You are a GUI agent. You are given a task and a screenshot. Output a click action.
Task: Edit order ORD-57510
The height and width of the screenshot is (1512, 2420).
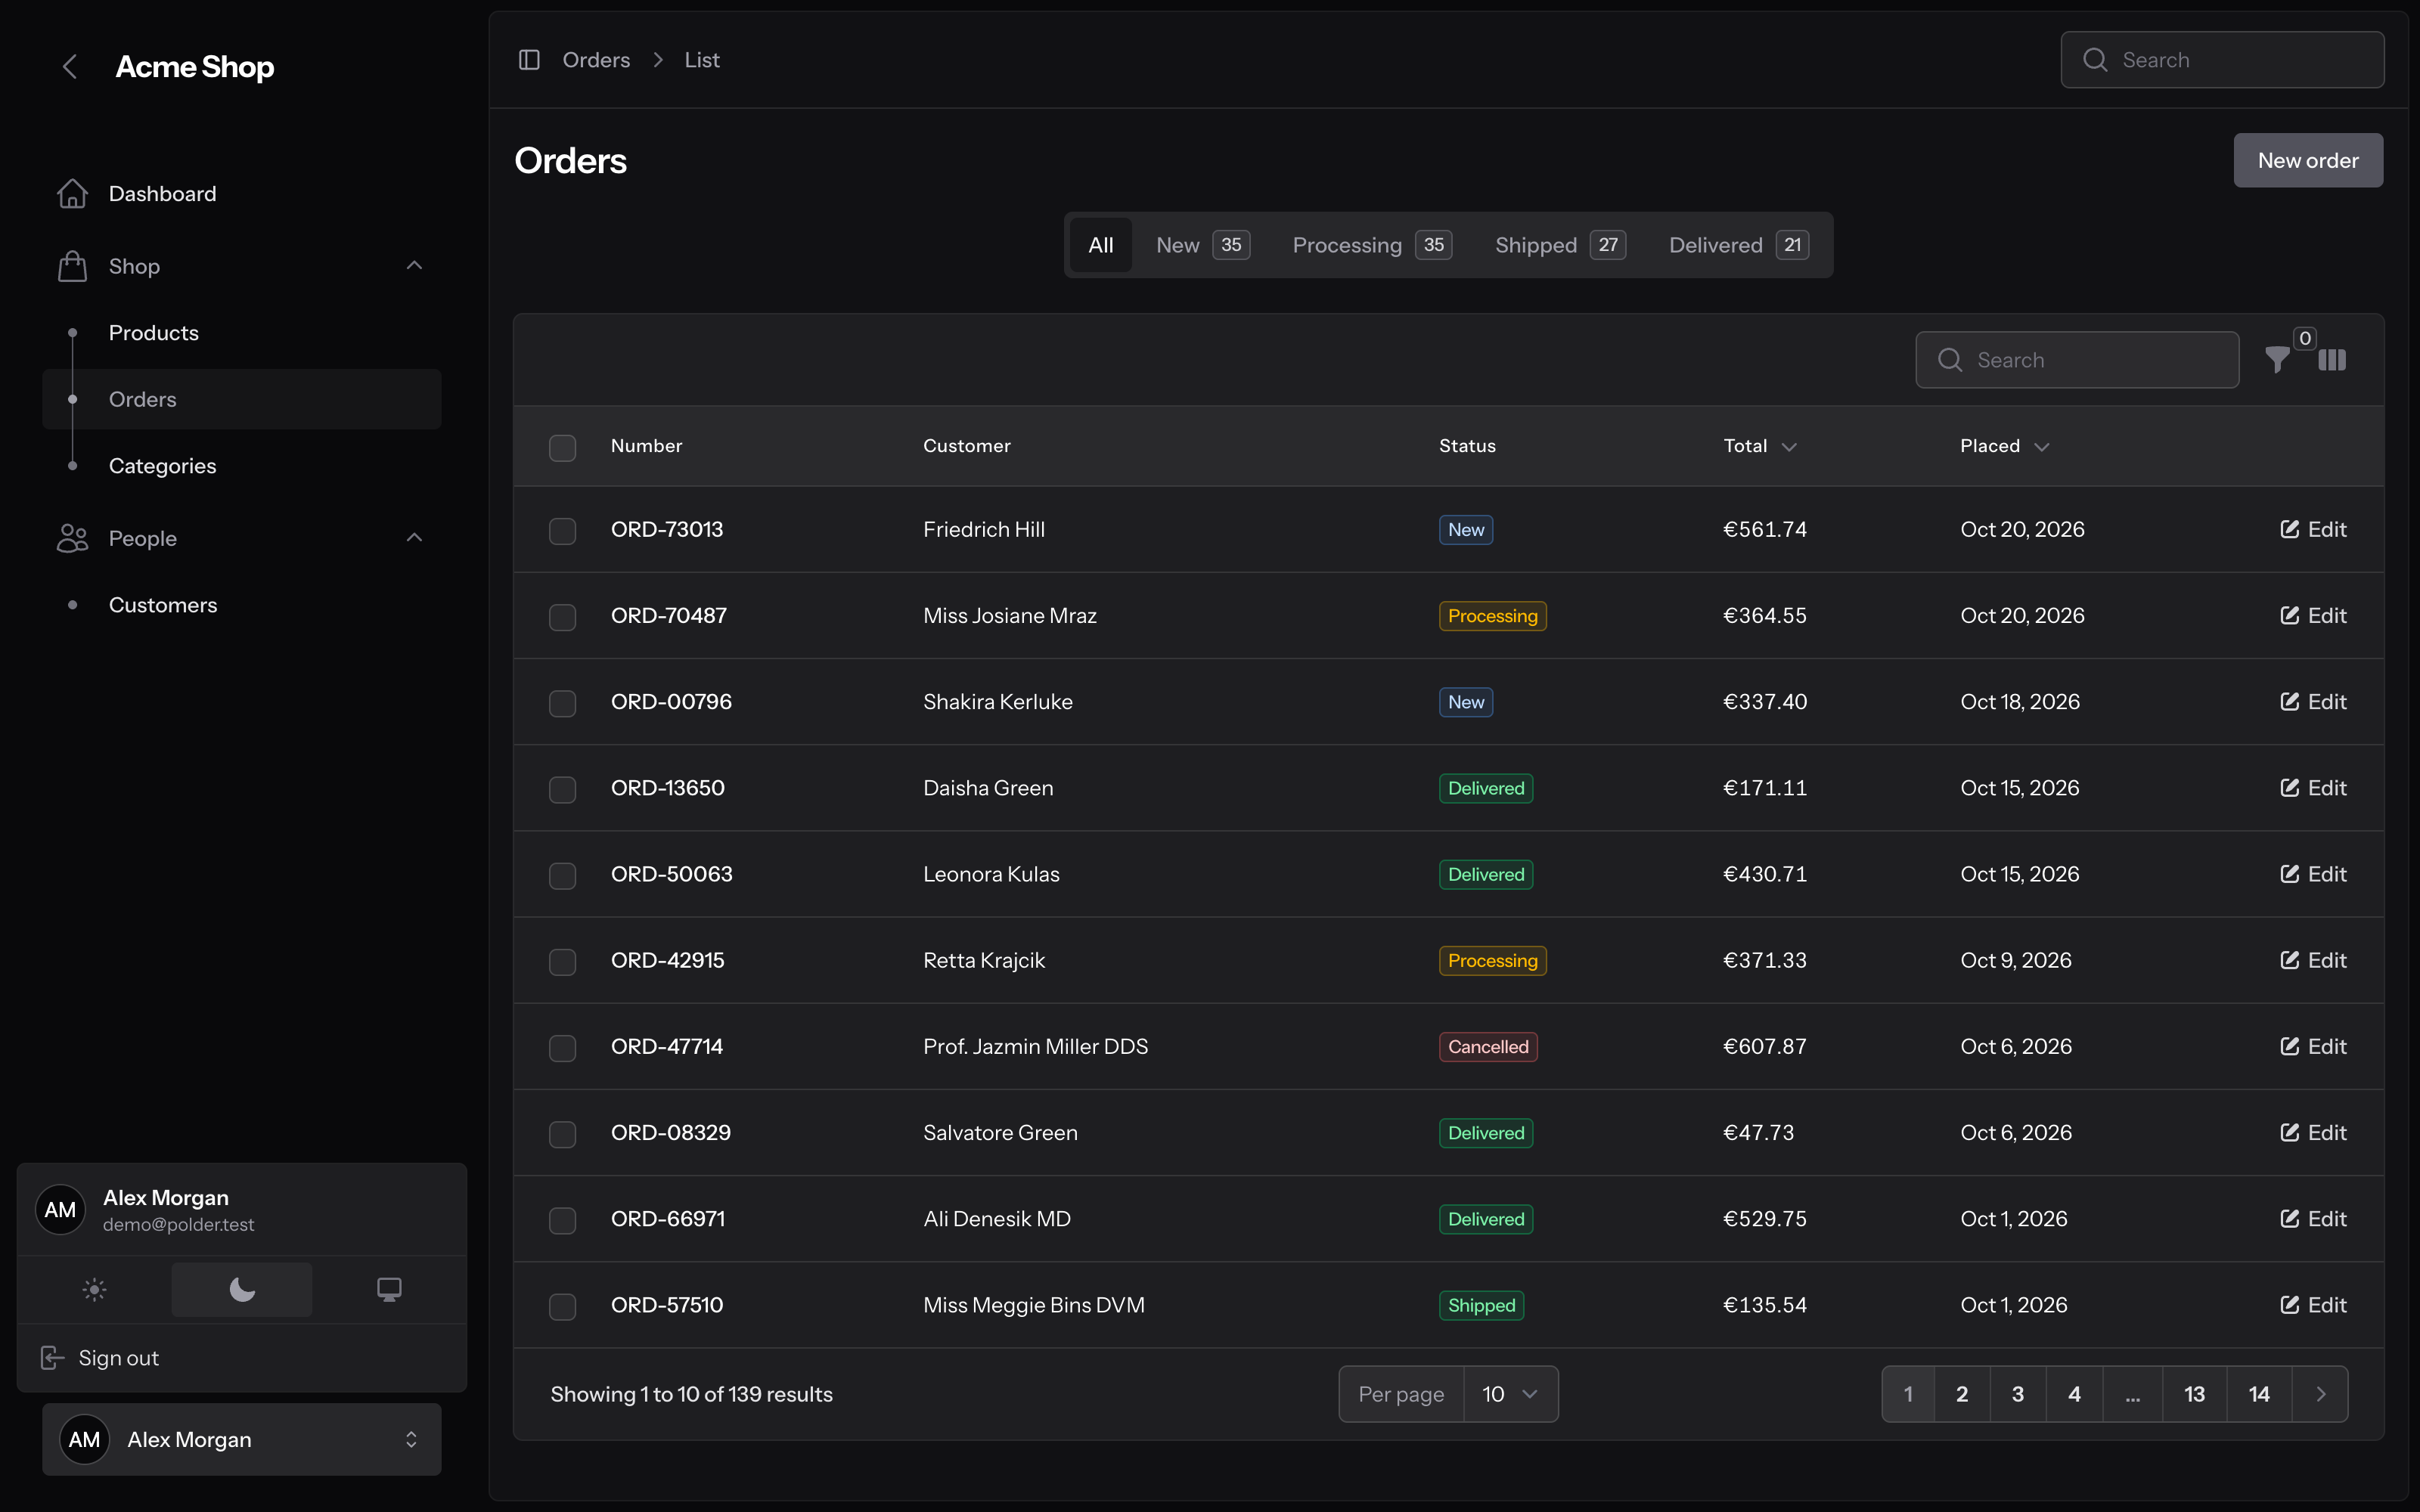tap(2313, 1306)
